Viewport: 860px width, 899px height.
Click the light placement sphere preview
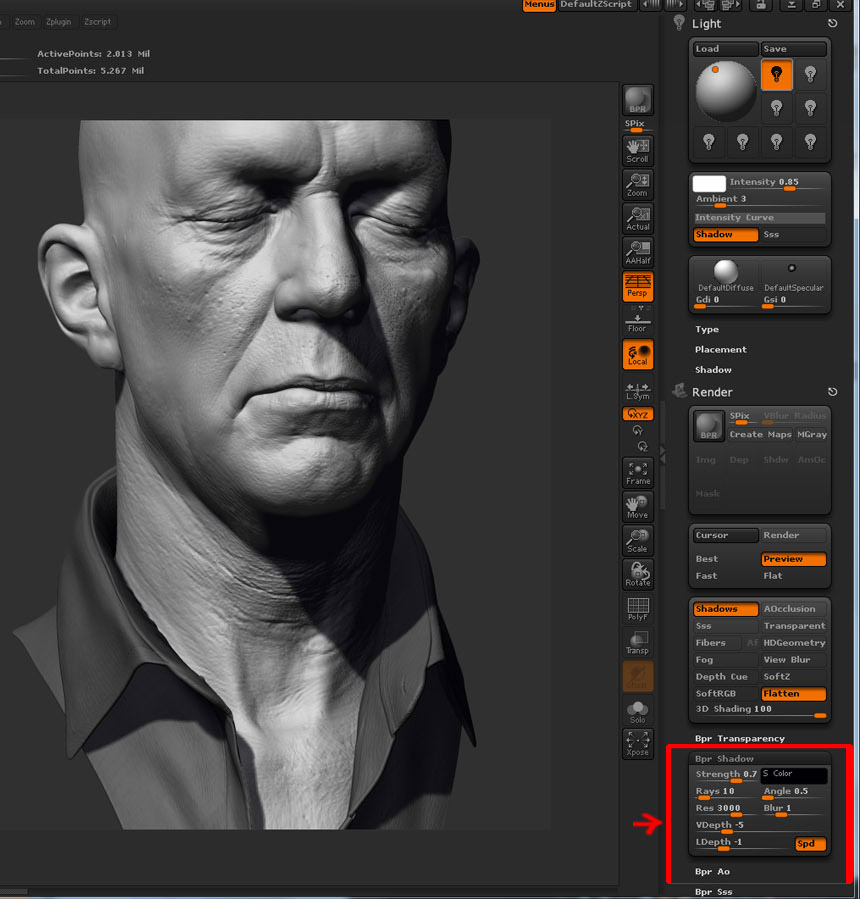click(x=726, y=91)
